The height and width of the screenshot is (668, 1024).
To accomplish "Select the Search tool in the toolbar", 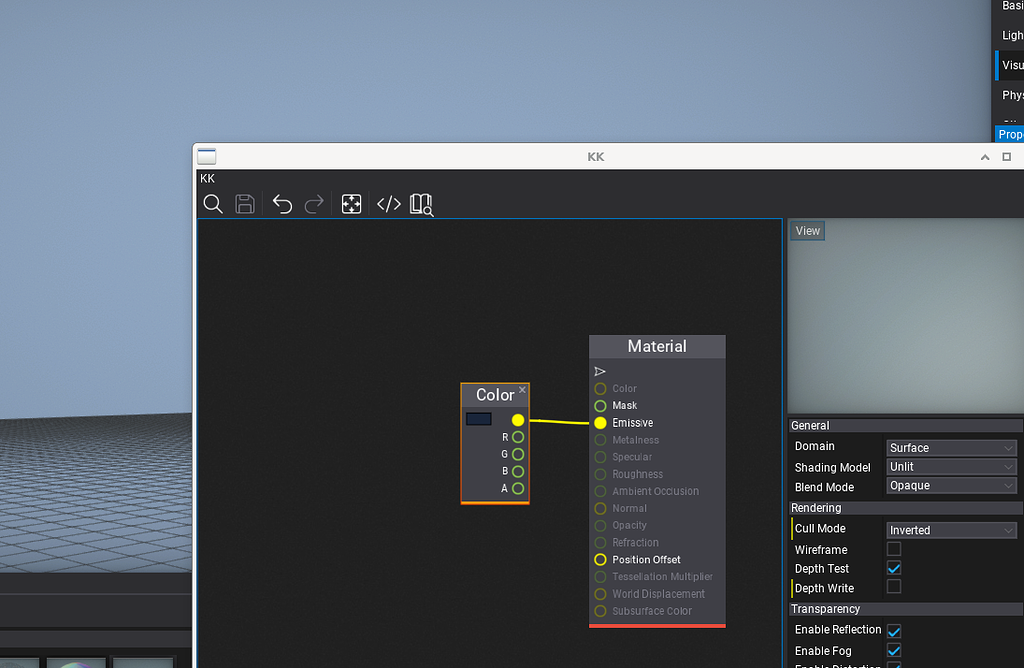I will [213, 203].
